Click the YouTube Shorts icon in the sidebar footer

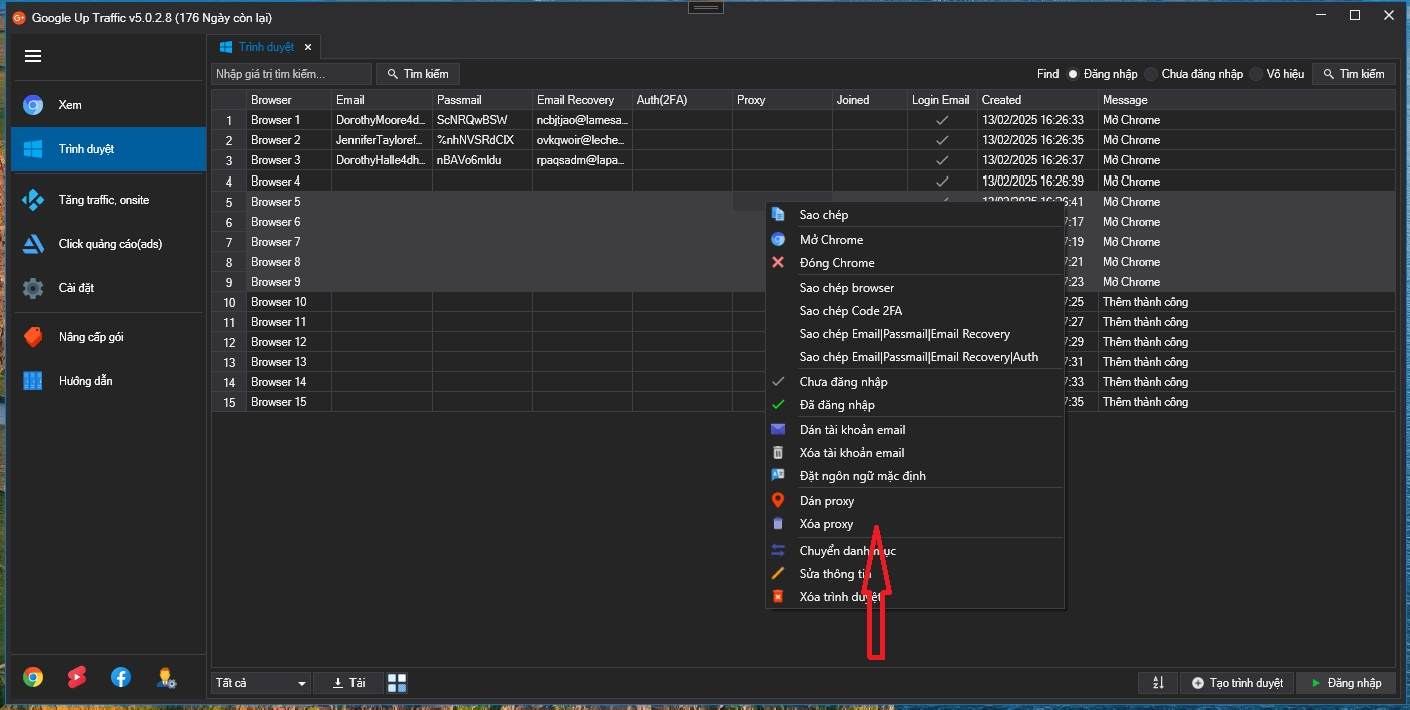tap(77, 677)
